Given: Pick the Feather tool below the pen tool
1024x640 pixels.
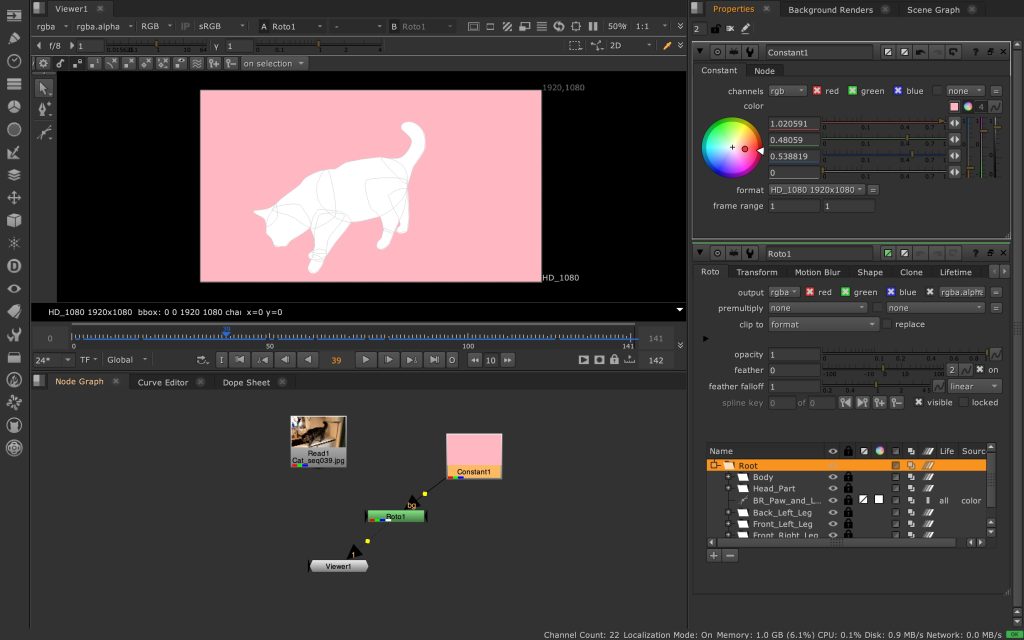Looking at the screenshot, I should tap(44, 133).
